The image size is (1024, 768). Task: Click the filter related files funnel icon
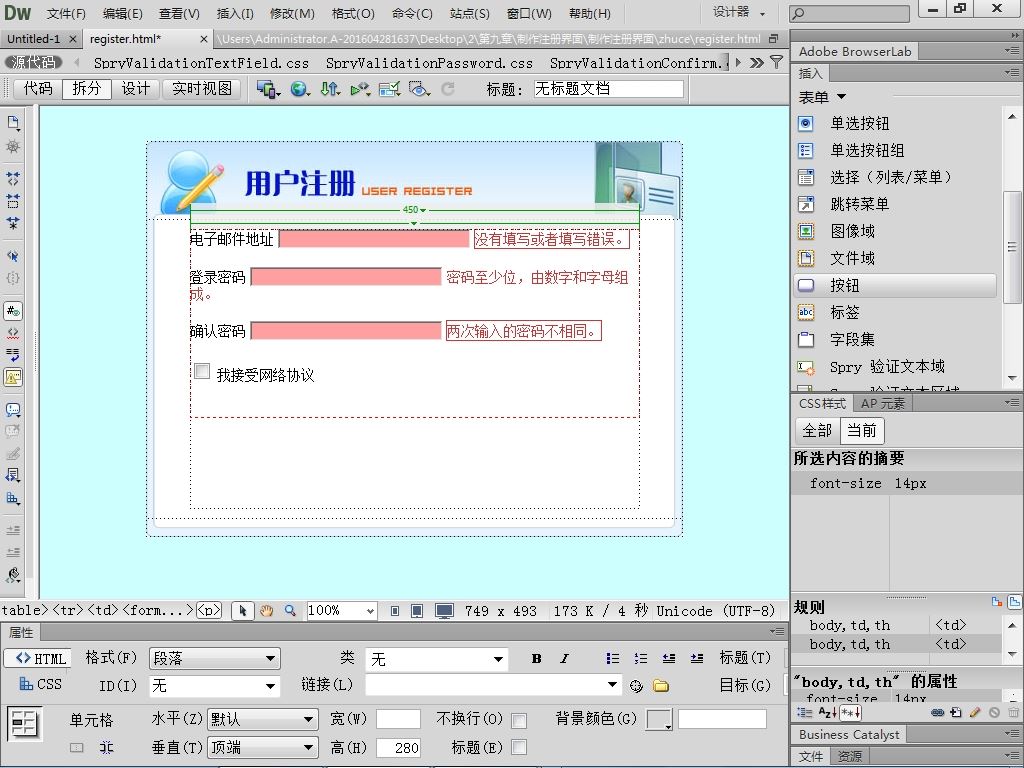[776, 63]
